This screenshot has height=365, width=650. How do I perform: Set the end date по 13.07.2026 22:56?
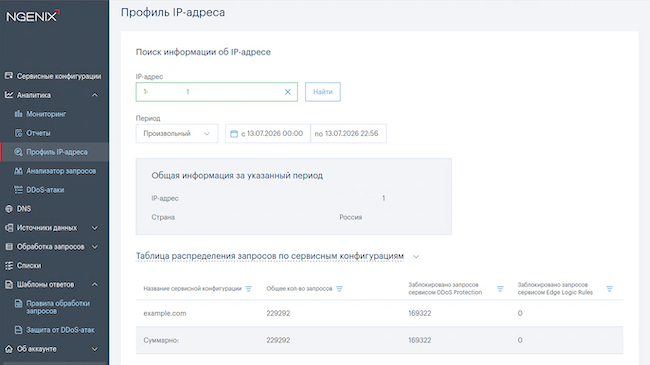click(348, 134)
